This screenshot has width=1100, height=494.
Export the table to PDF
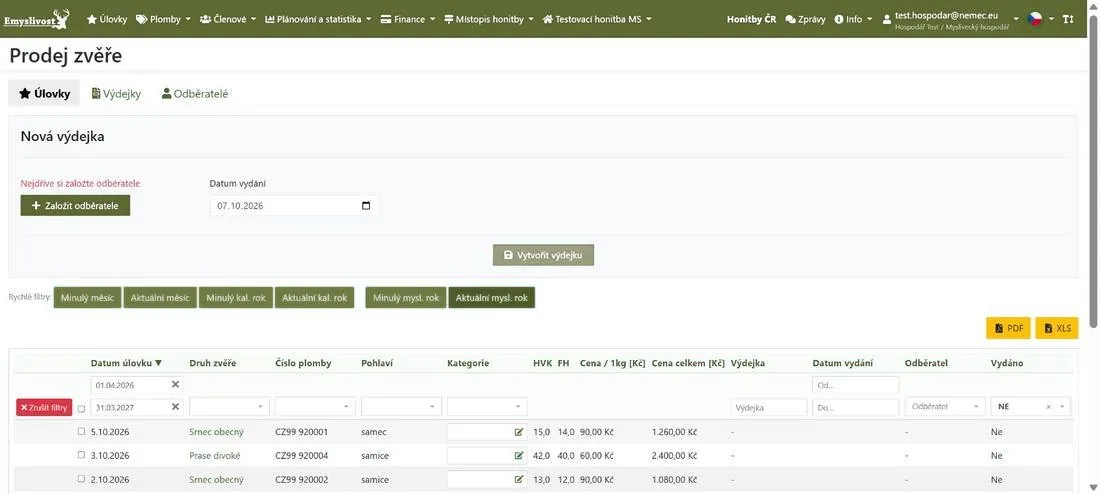[x=1008, y=328]
